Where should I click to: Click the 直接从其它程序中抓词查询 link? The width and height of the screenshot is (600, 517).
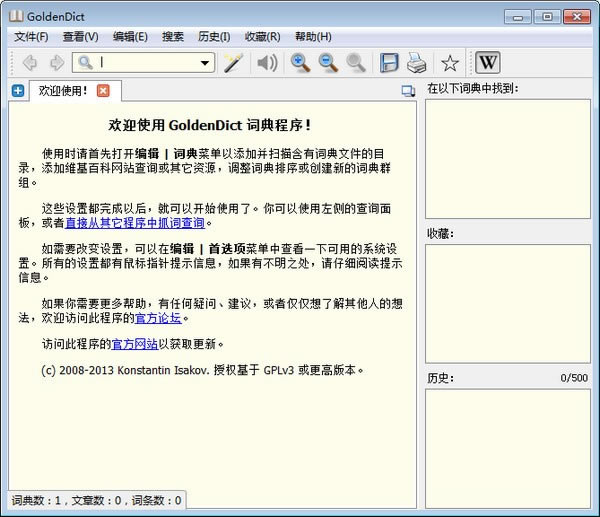(134, 223)
